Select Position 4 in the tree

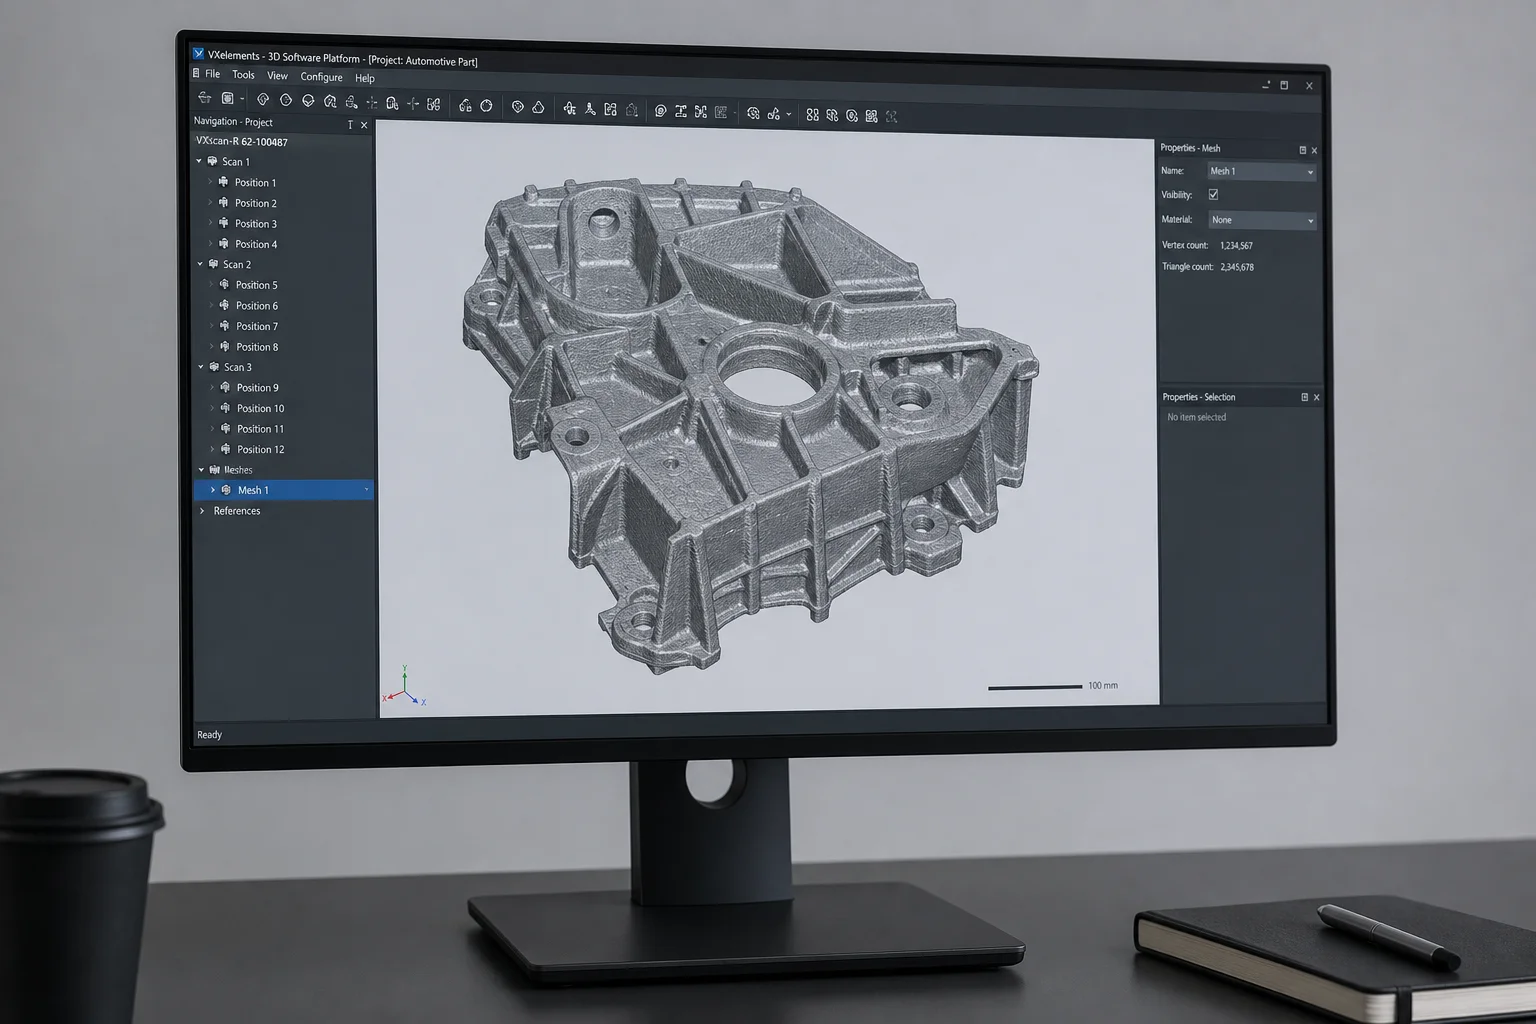256,244
